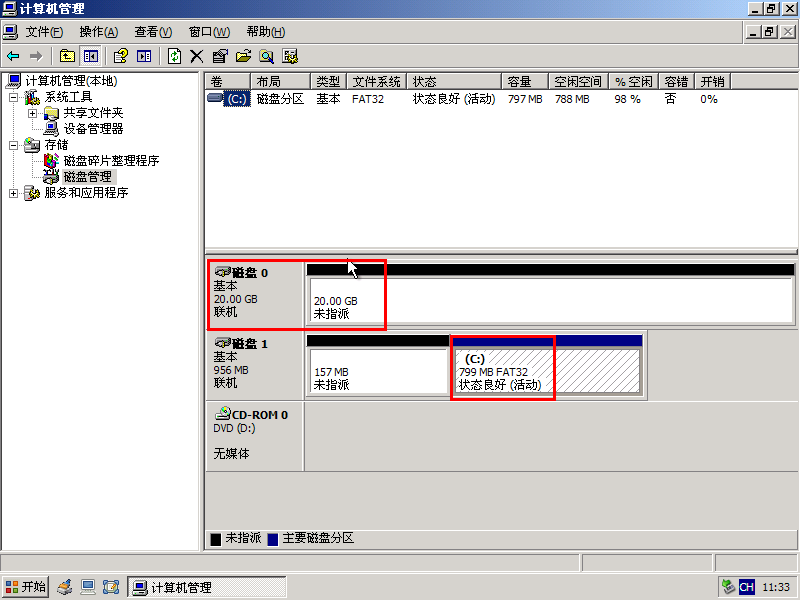Open Properties toolbar icon
800x600 pixels.
(220, 56)
